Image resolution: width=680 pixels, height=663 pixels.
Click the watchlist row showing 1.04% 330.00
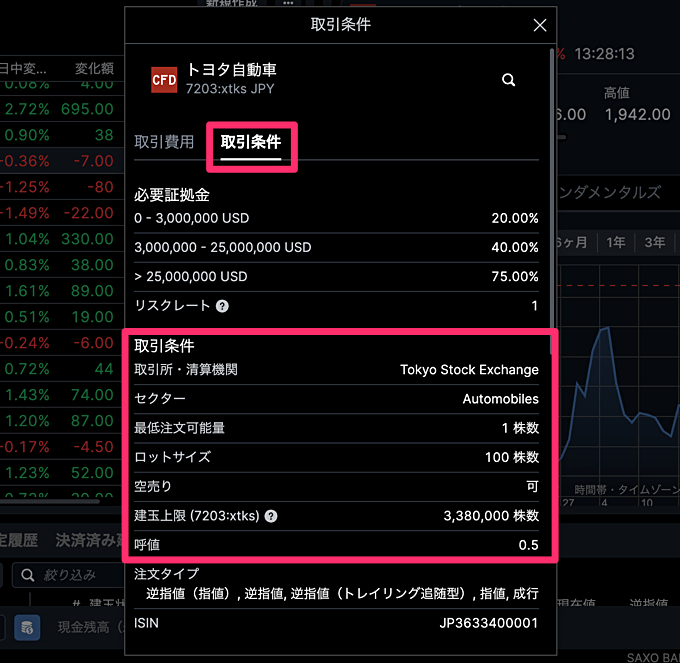[x=62, y=239]
